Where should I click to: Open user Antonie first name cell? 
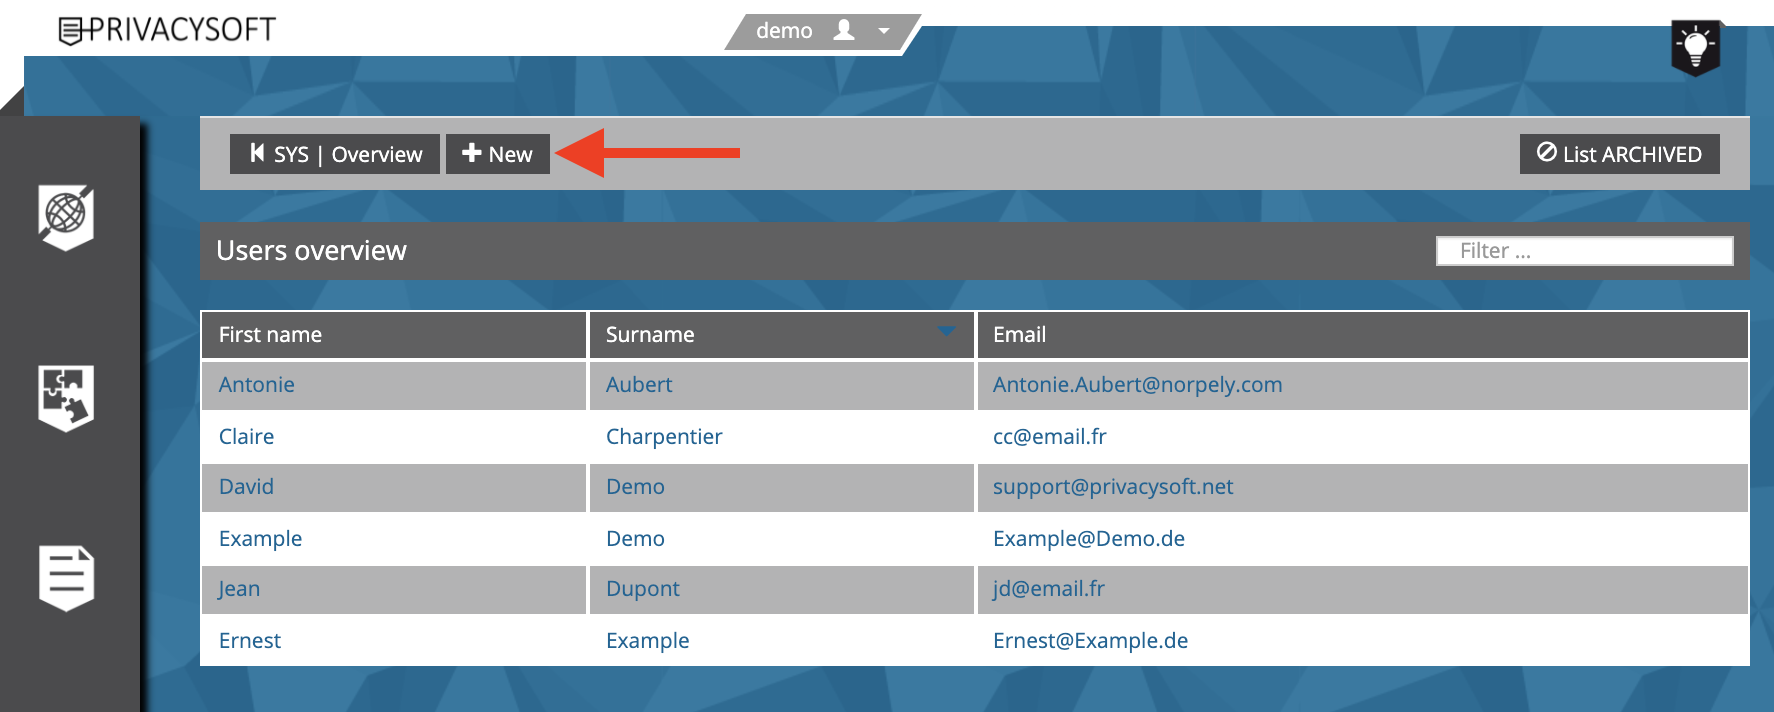(x=393, y=385)
